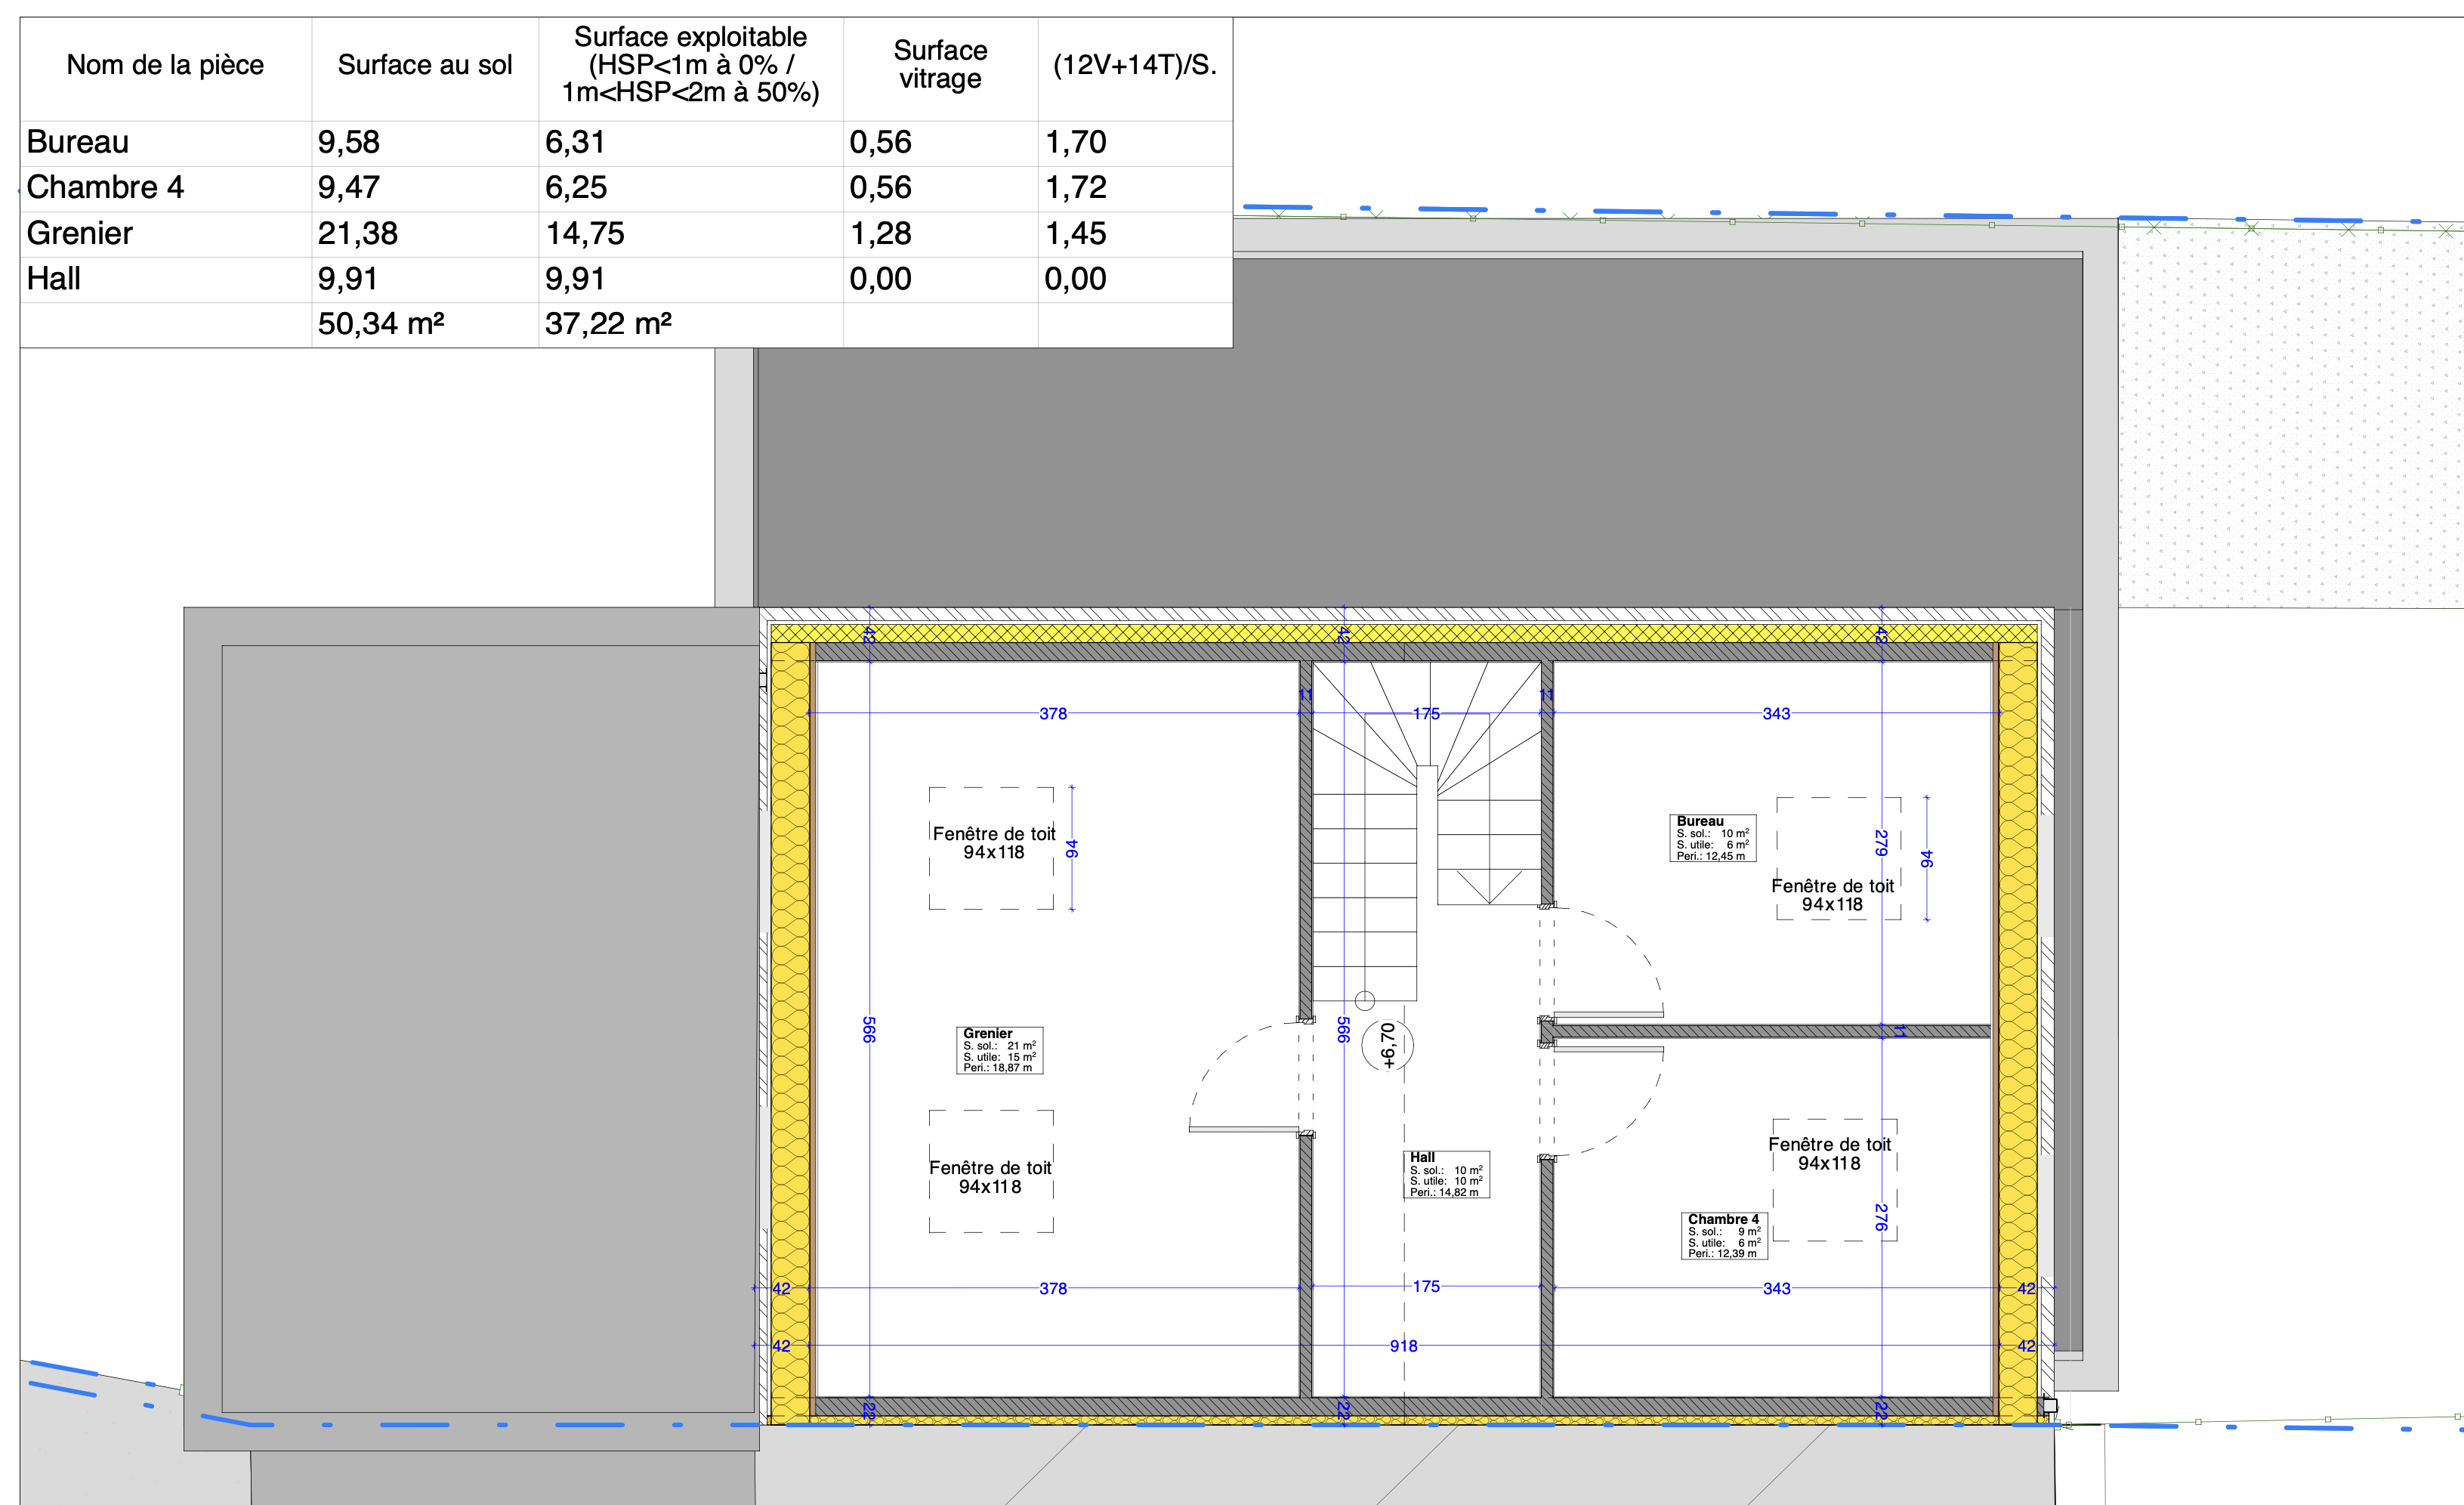Click the +6,70 level marker circle
This screenshot has height=1505, width=2464.
(x=1387, y=1045)
